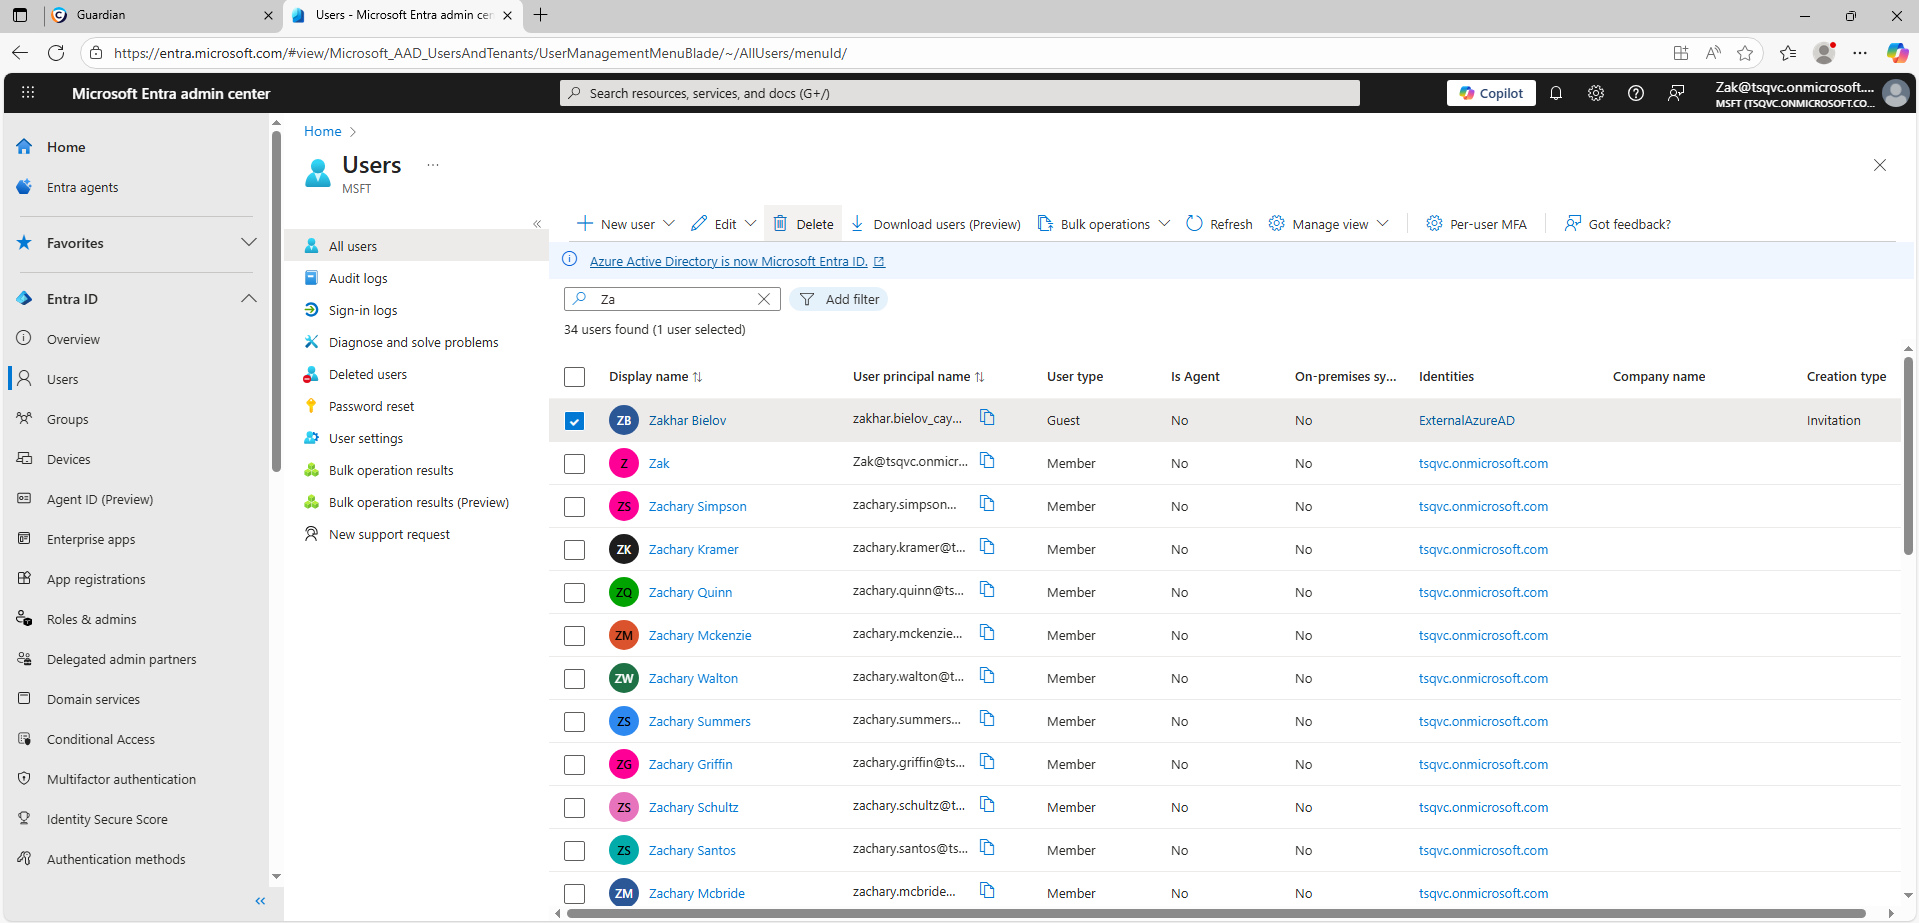Expand the New user dropdown
The image size is (1919, 923).
(x=669, y=223)
